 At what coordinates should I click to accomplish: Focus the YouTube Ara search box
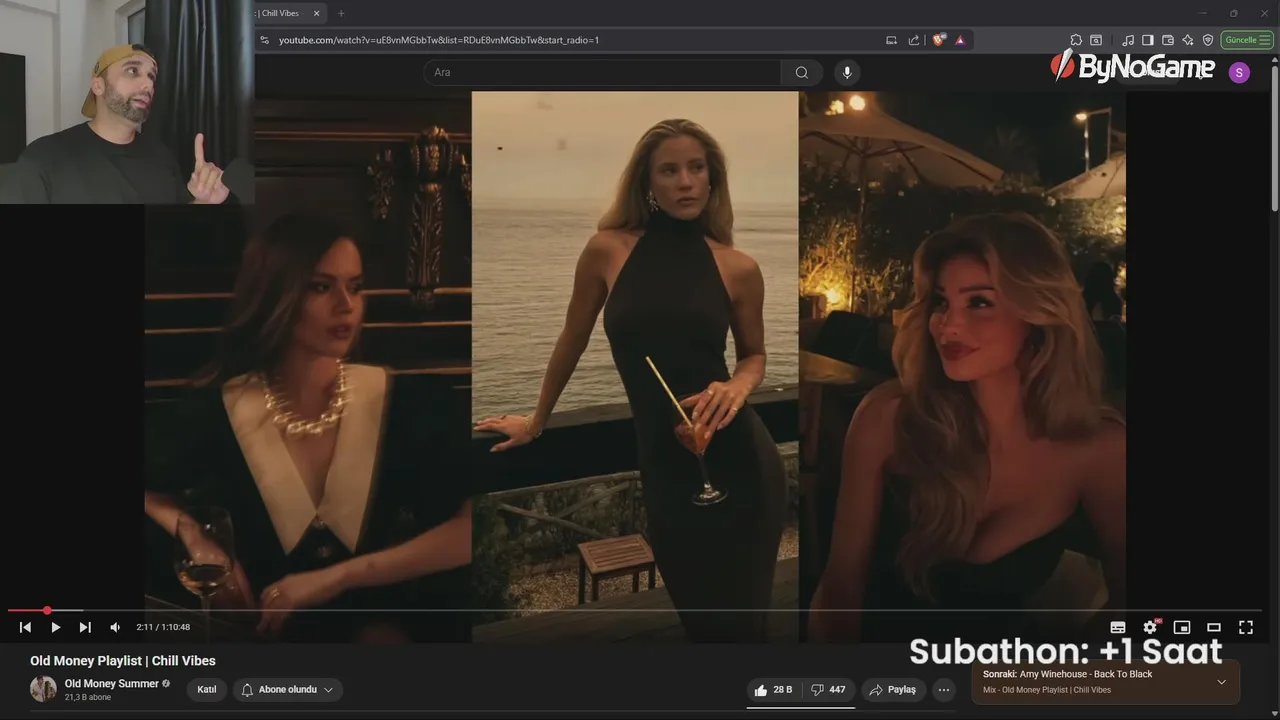(602, 72)
